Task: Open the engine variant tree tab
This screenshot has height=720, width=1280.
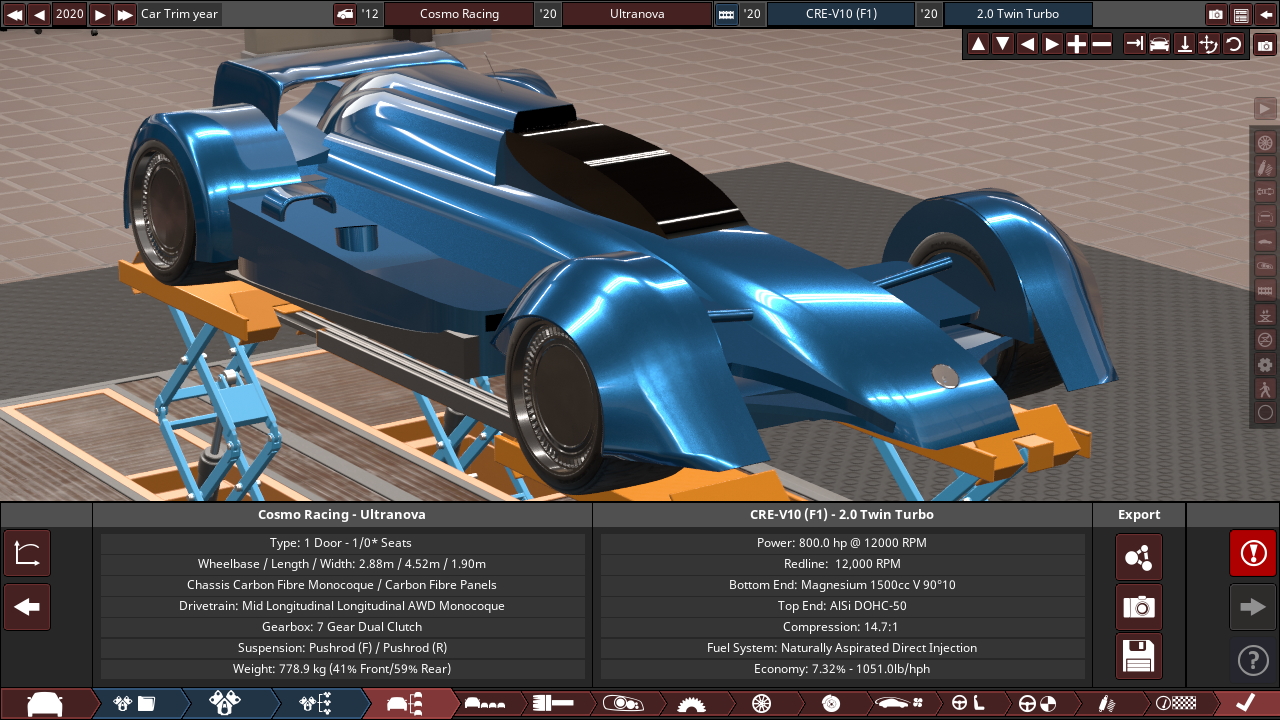Action: 315,703
